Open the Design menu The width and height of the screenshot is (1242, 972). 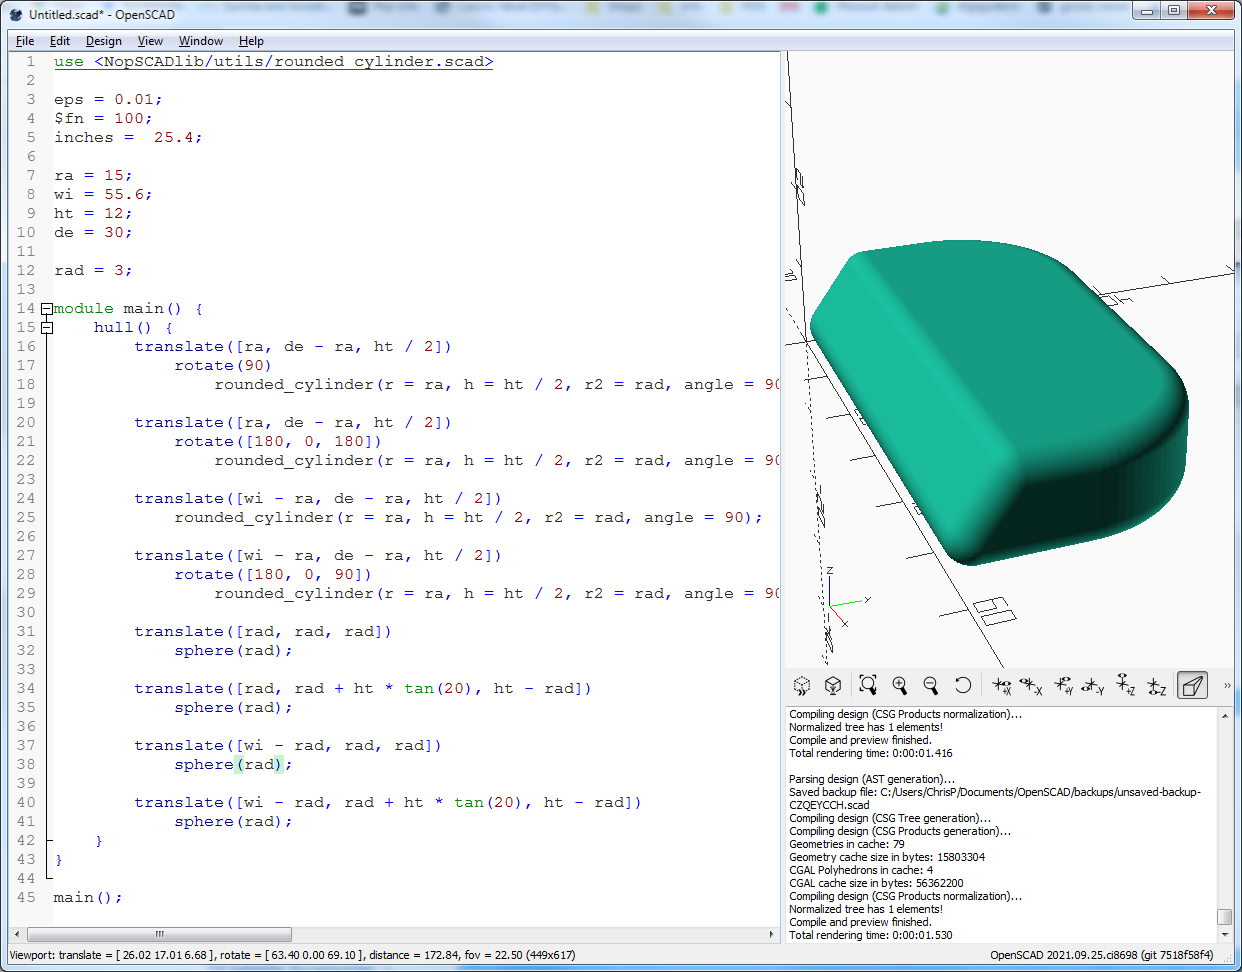(103, 41)
